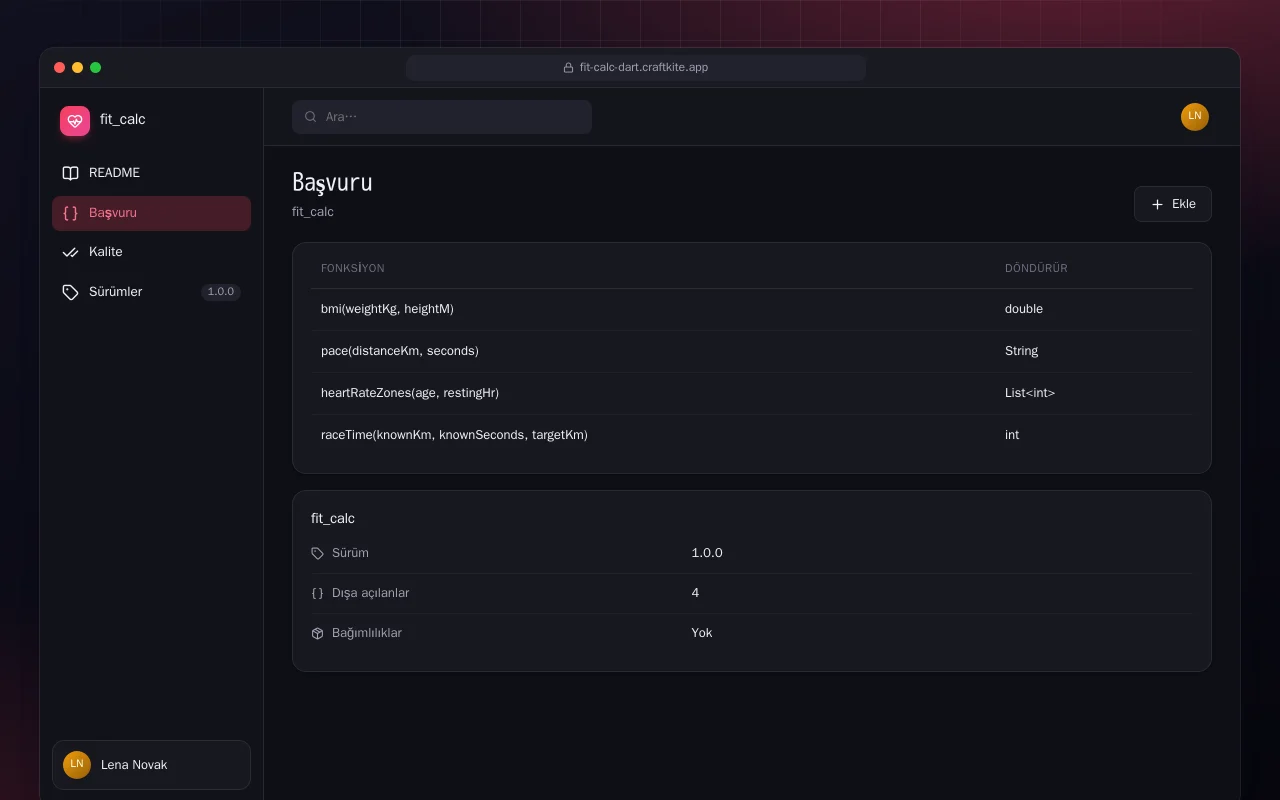Click the List<int> return type

pyautogui.click(x=1030, y=393)
